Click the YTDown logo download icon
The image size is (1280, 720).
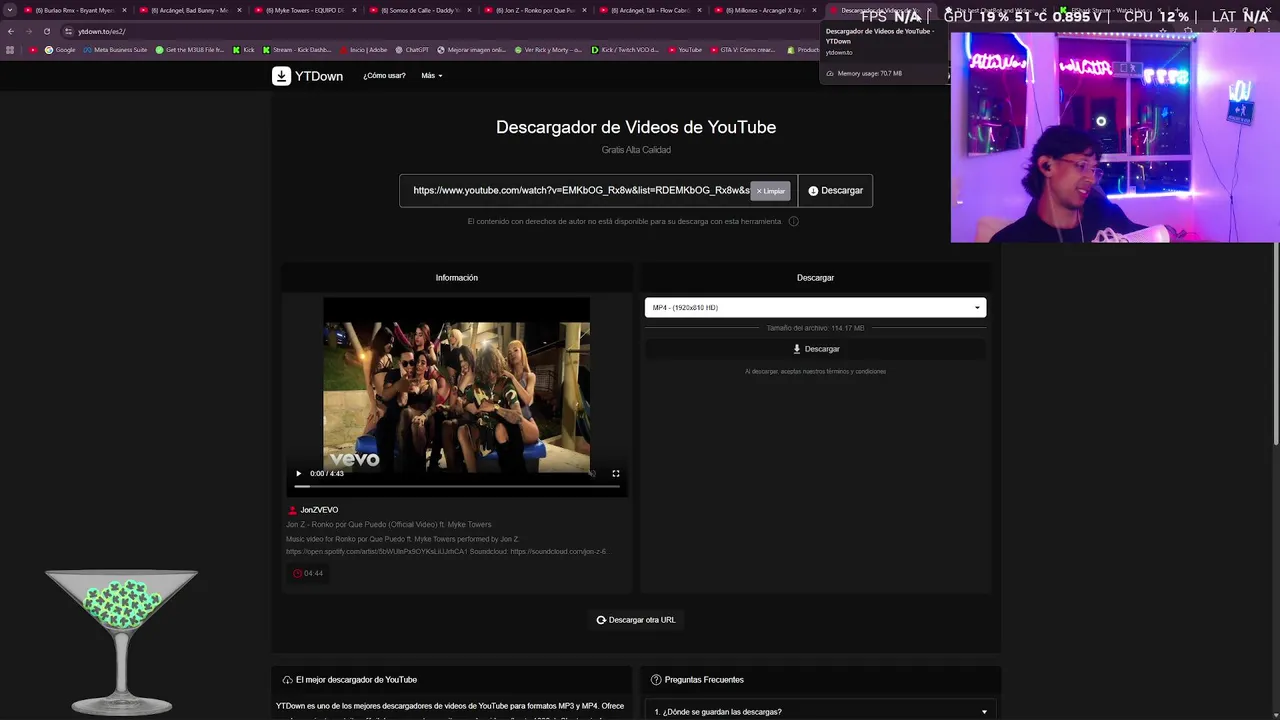pyautogui.click(x=281, y=76)
